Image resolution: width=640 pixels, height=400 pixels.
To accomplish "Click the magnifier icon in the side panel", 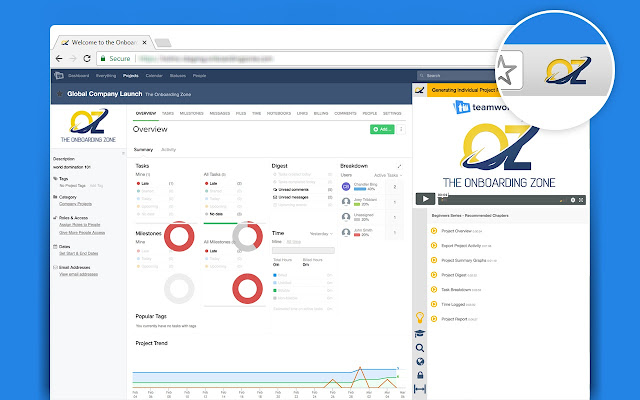I will [x=420, y=348].
